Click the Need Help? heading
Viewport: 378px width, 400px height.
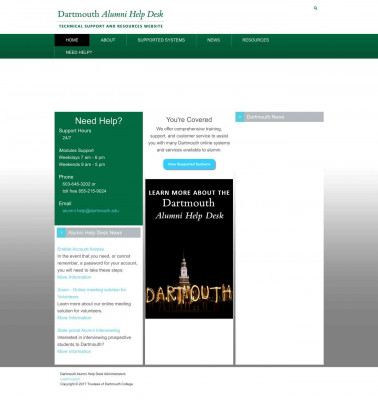[99, 121]
